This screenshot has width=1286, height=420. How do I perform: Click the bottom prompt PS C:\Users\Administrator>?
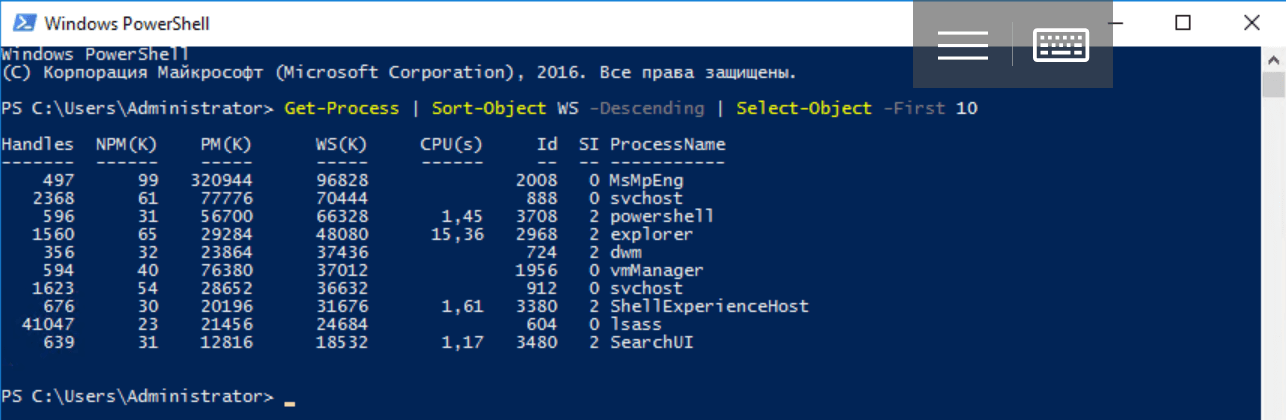click(138, 397)
